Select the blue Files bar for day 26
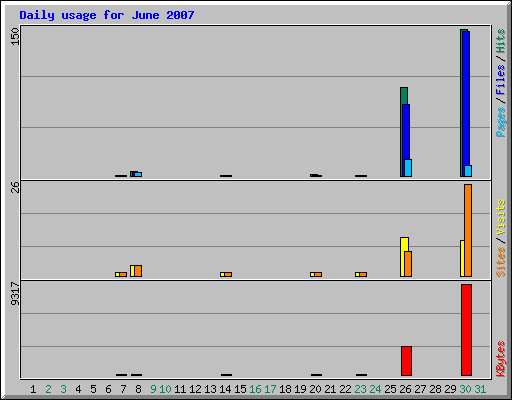This screenshot has width=512, height=400. click(x=406, y=140)
